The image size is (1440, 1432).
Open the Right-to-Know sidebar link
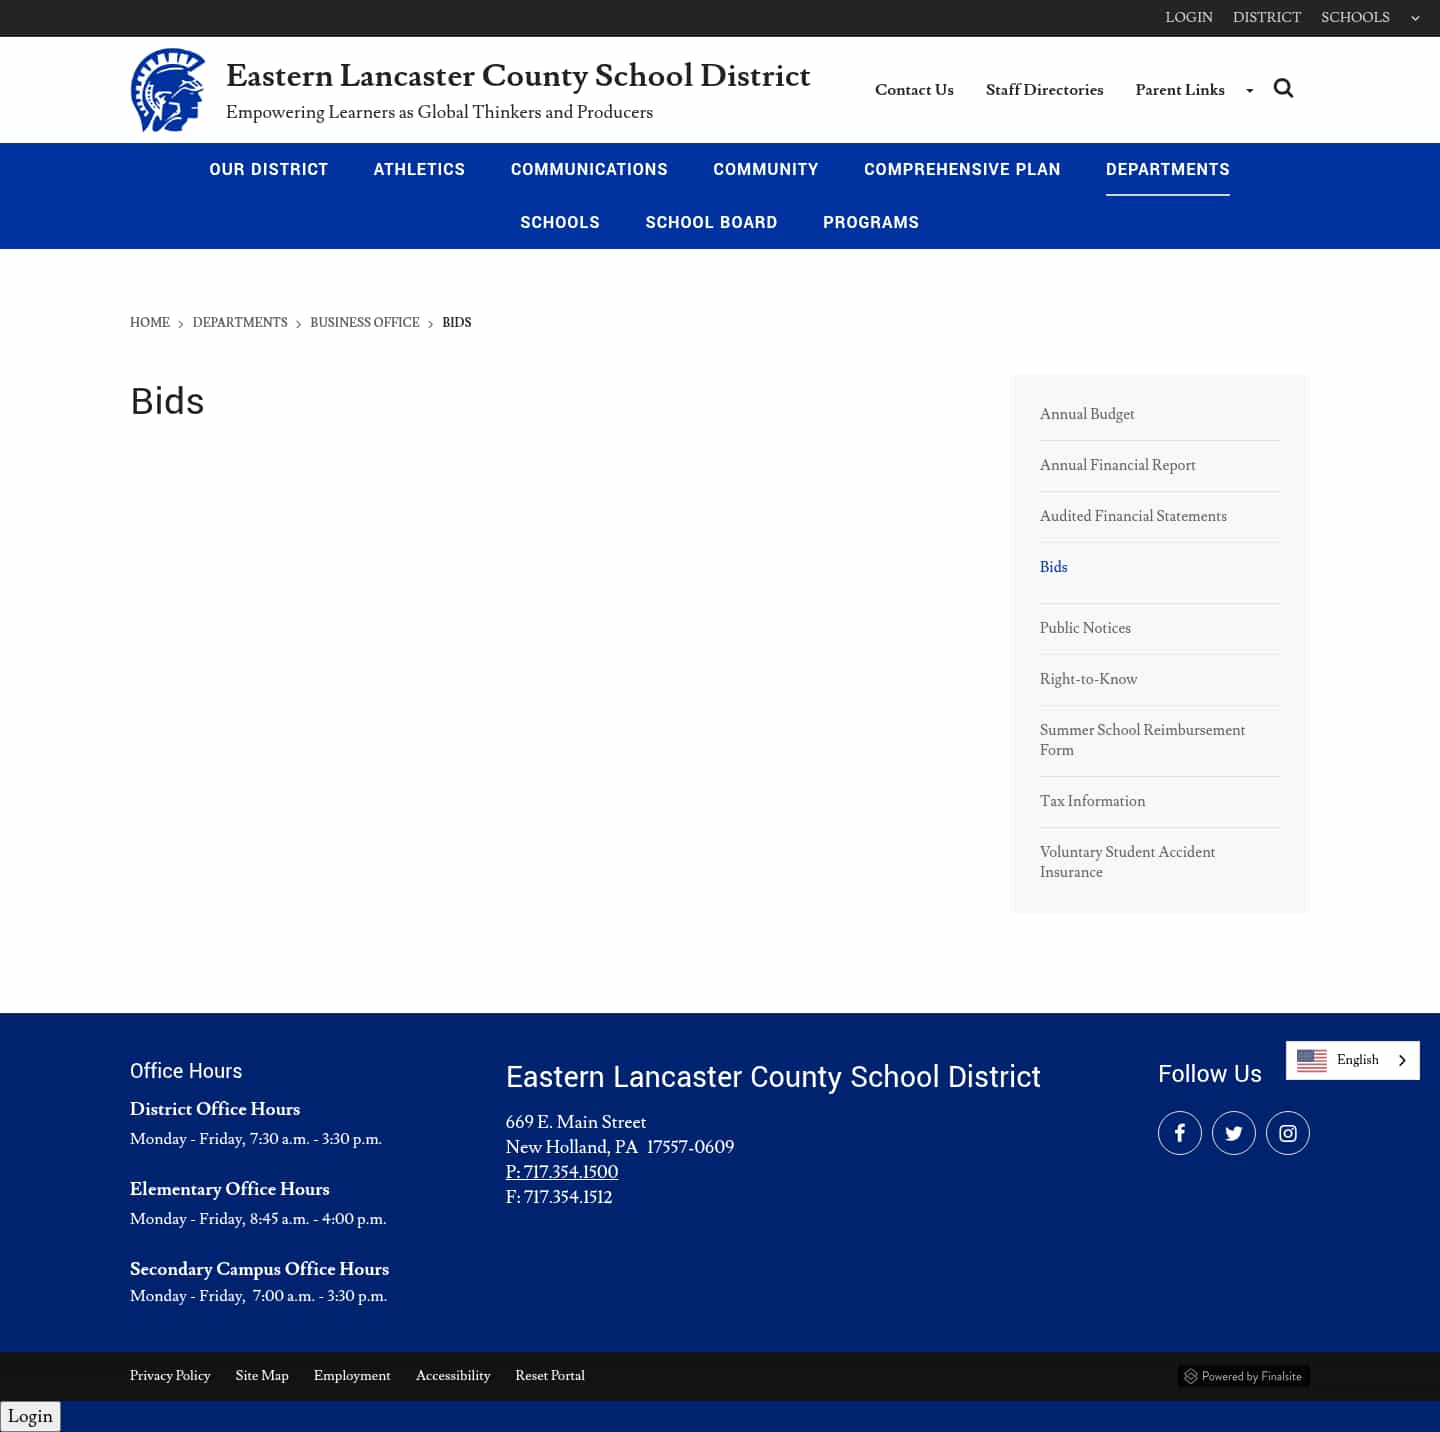click(x=1088, y=679)
